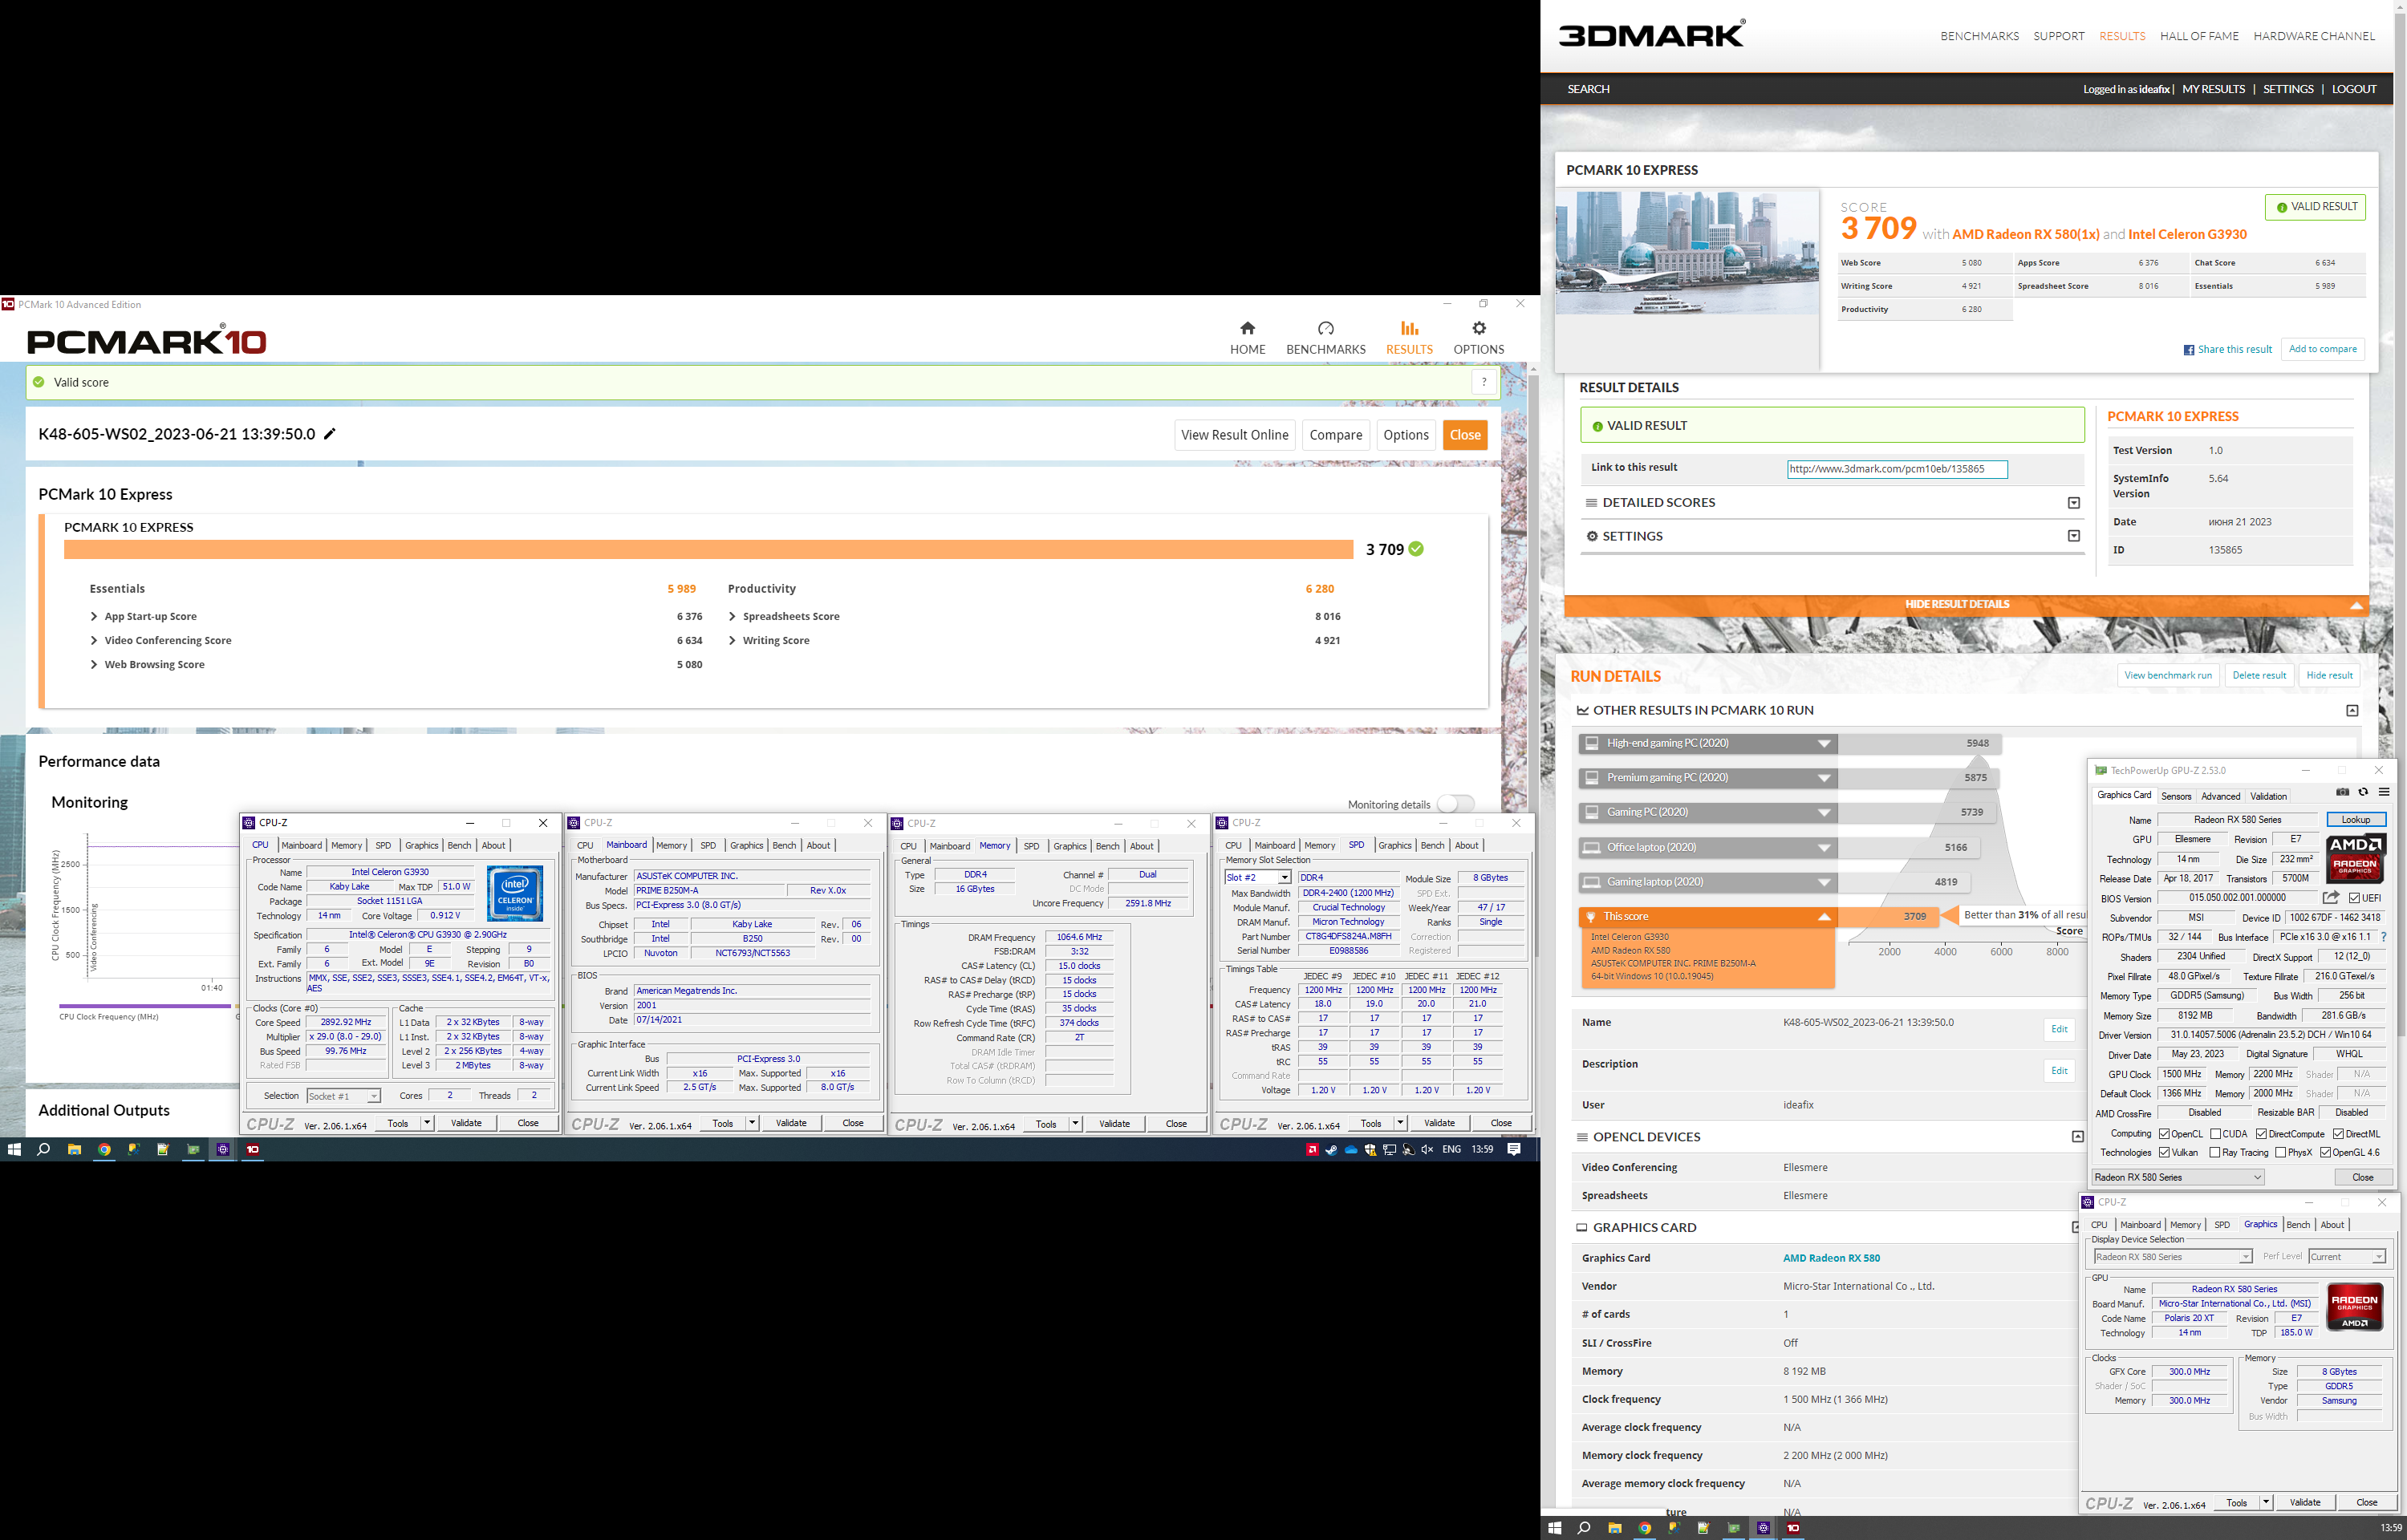The image size is (2407, 1540).
Task: Toggle DirectML checkbox in GPU-Z
Action: (x=2338, y=1134)
